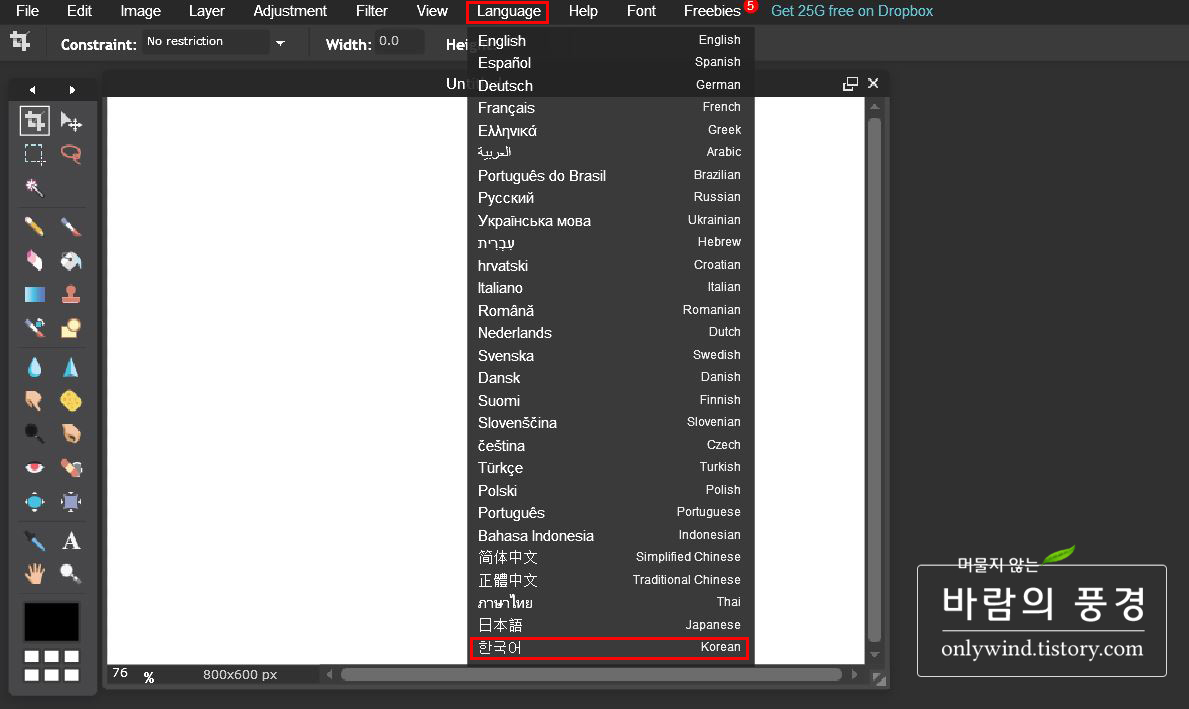
Task: Select the Zoom magnifier tool
Action: click(71, 573)
